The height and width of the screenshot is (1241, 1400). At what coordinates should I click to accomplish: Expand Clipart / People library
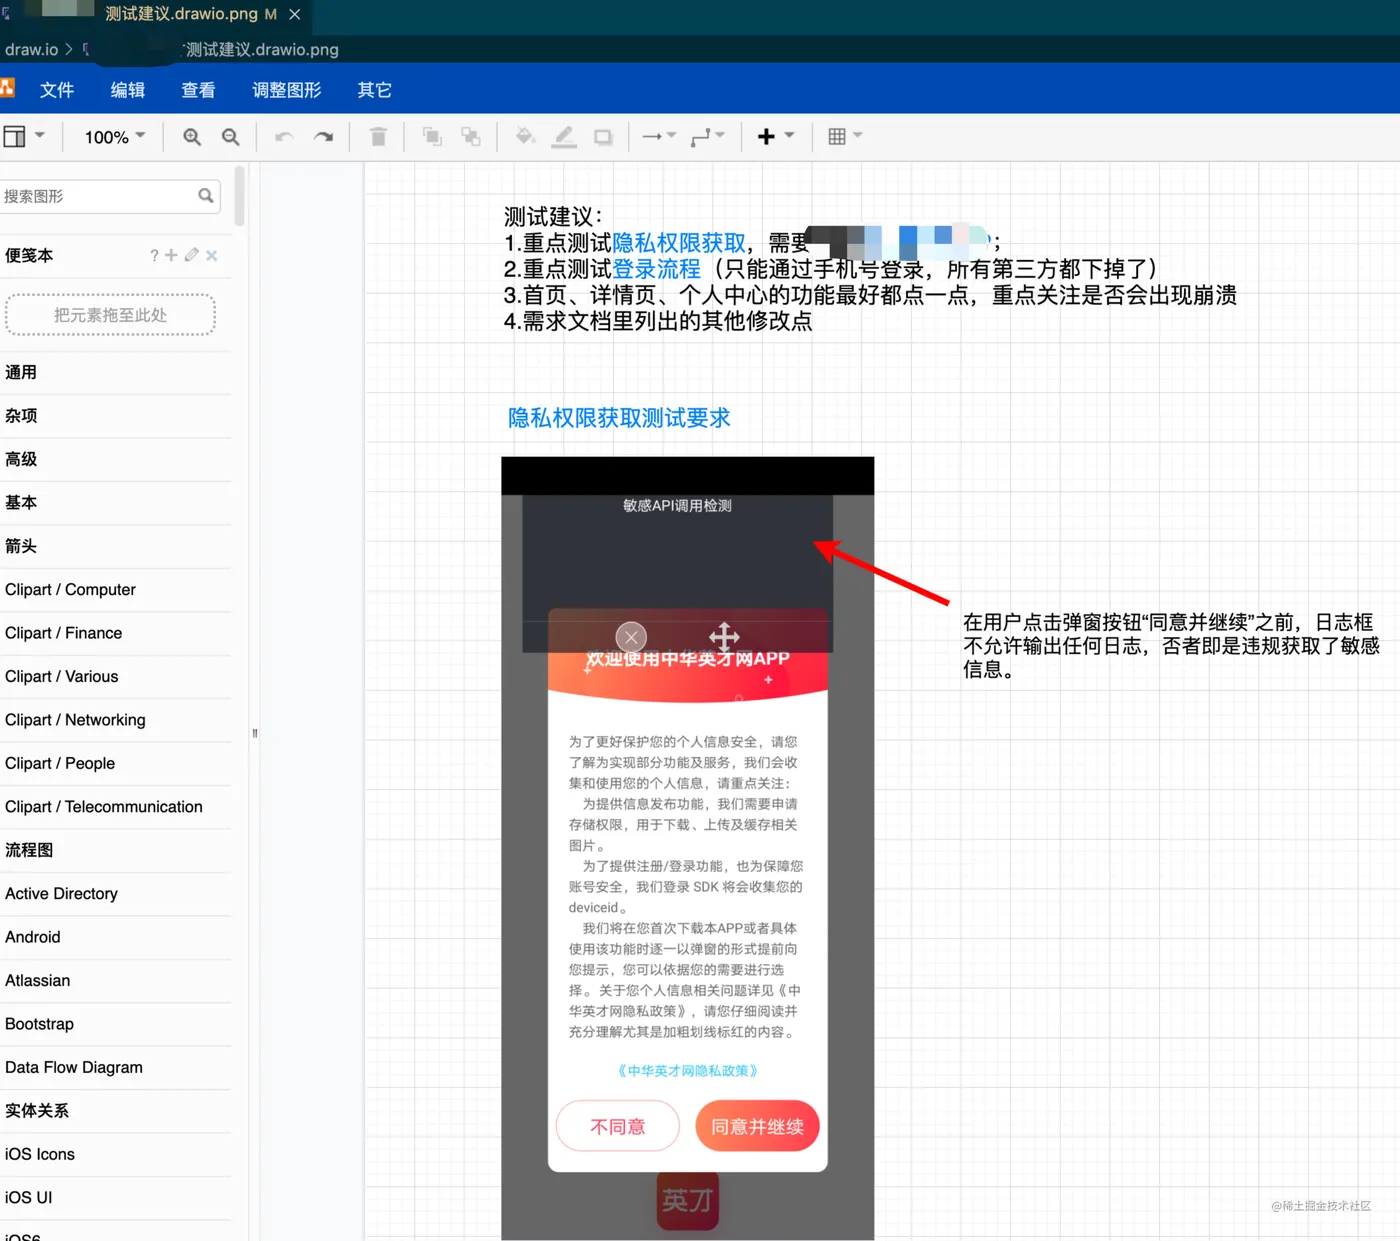coord(116,764)
